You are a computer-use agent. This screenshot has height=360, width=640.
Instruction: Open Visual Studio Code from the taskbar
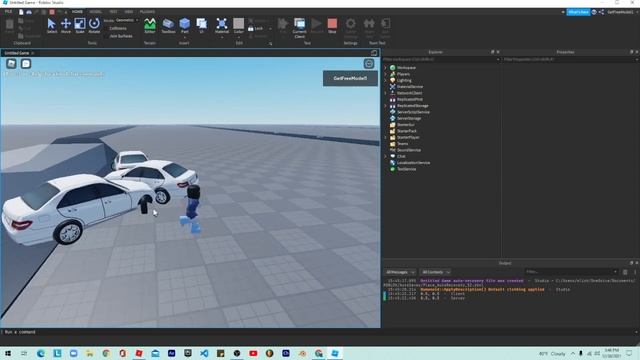pyautogui.click(x=204, y=353)
